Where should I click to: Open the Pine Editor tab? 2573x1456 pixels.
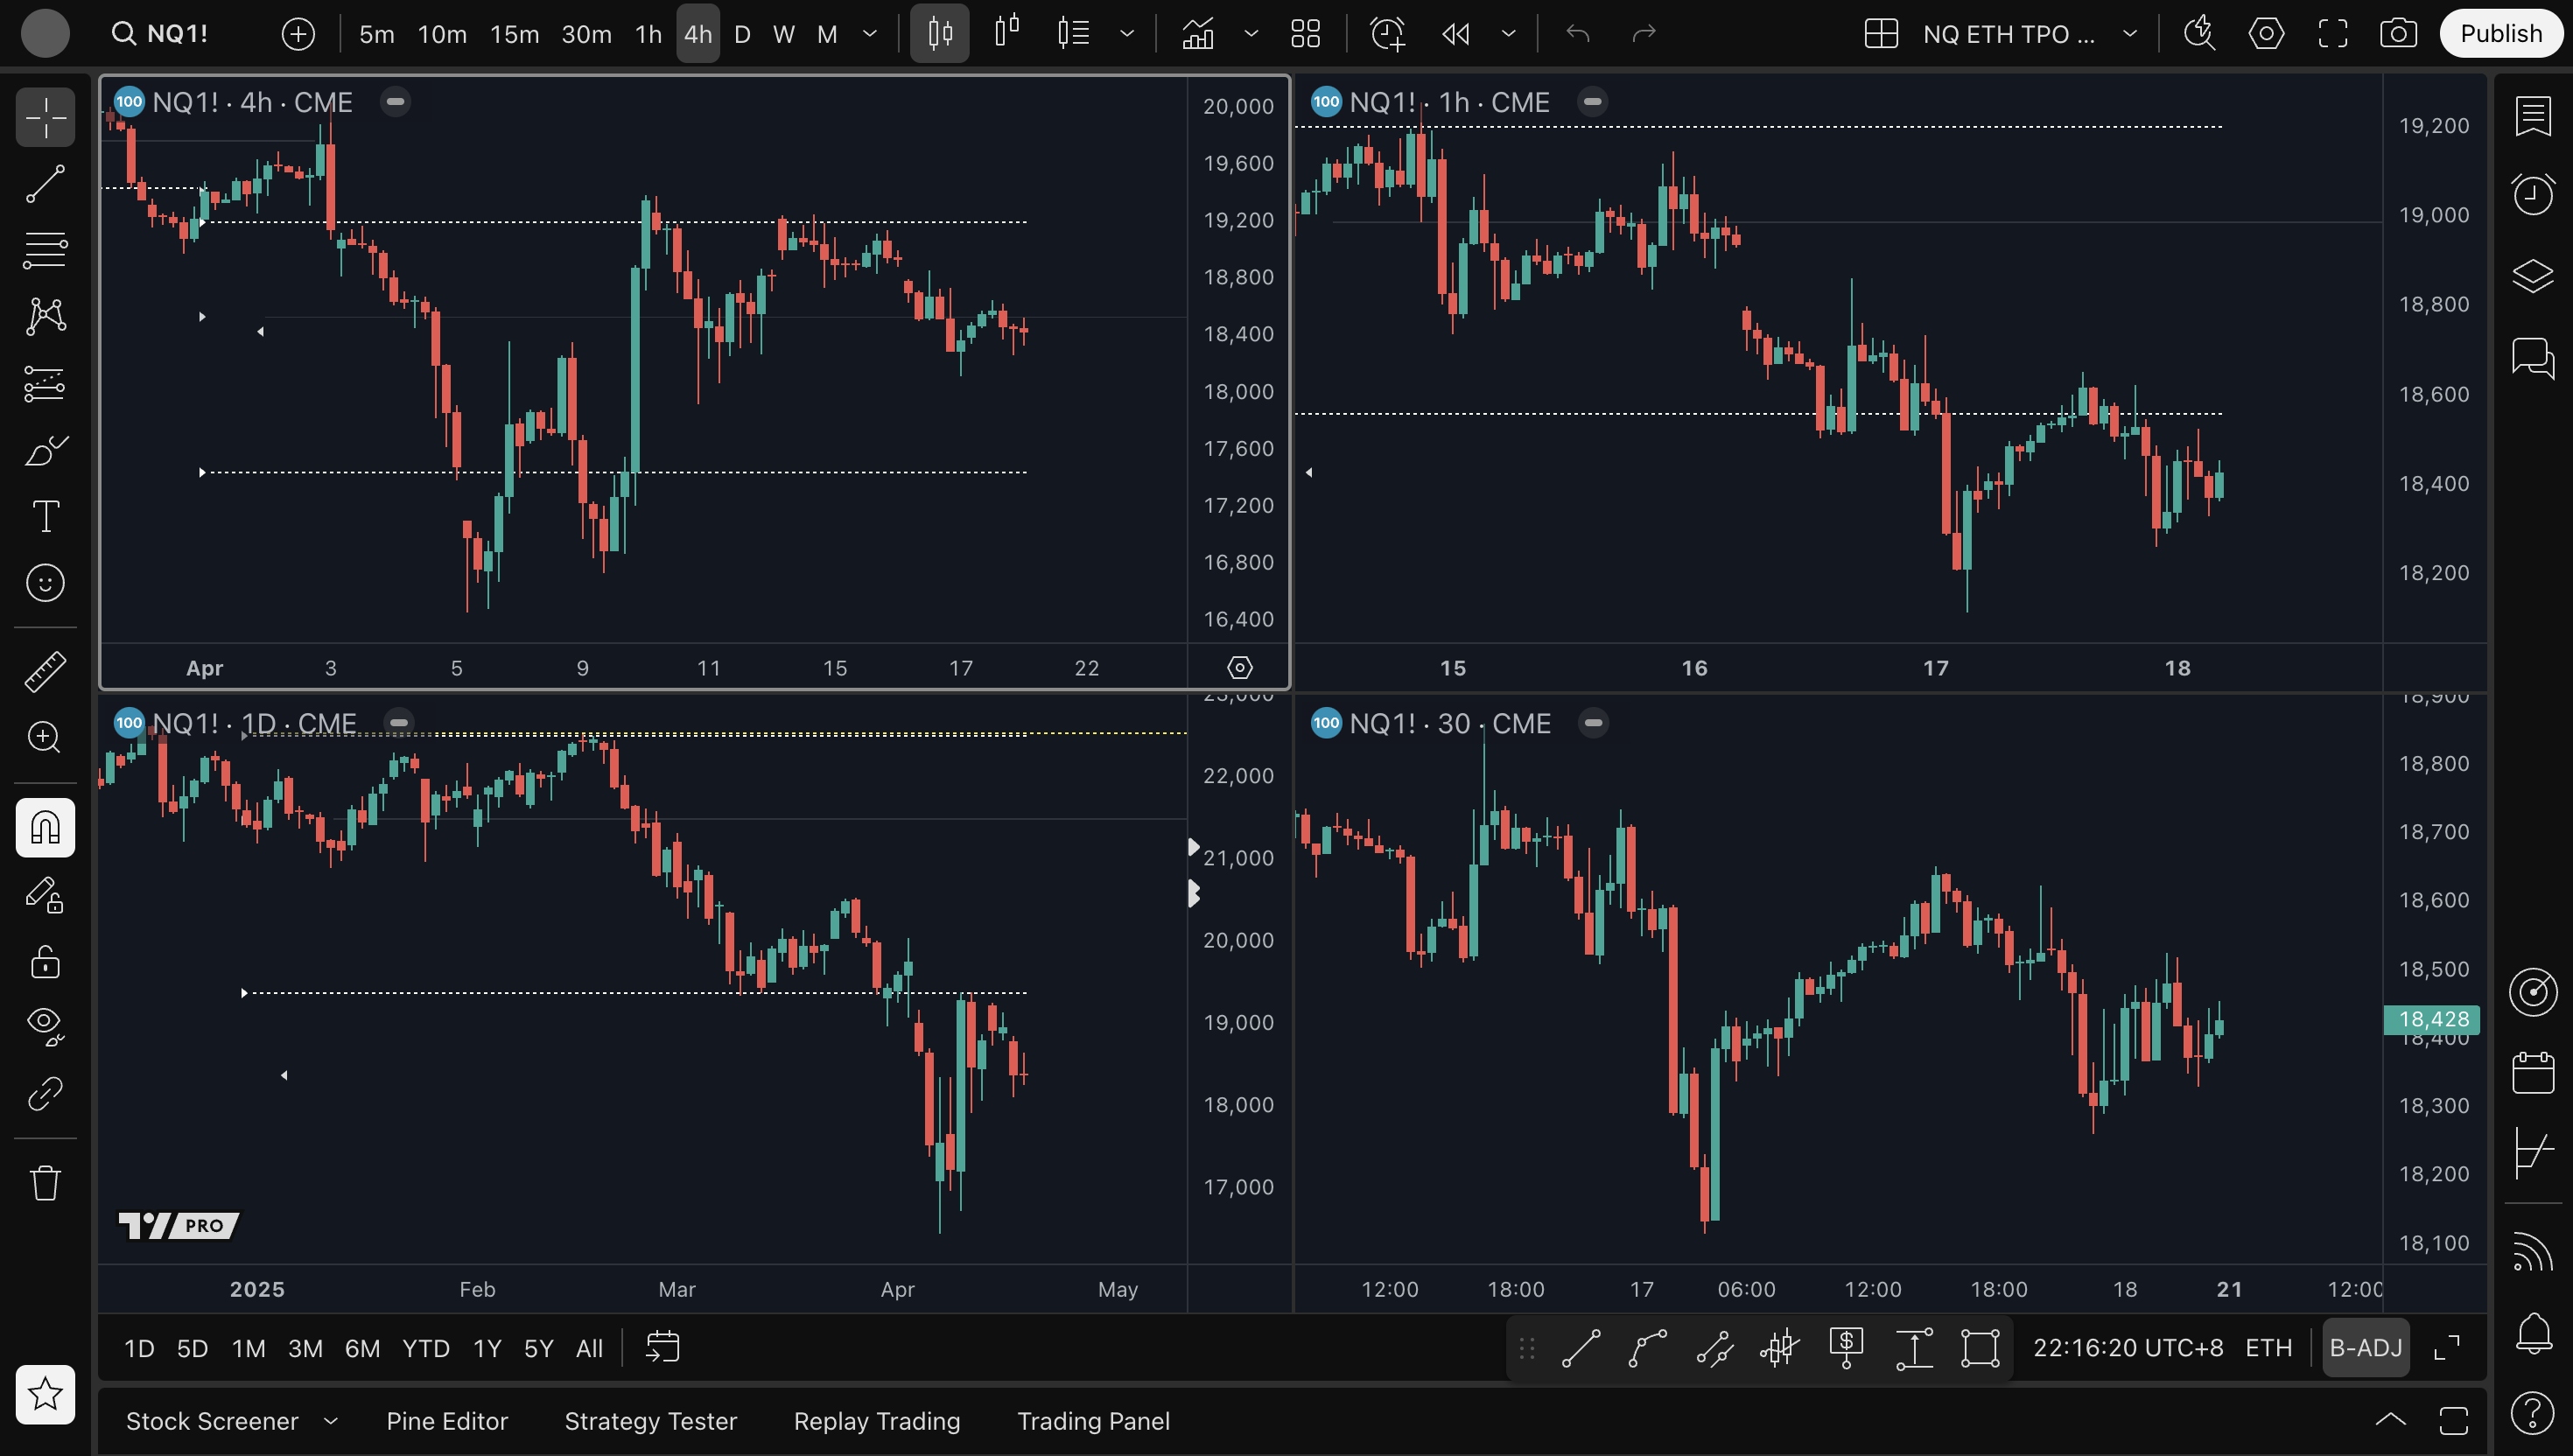click(447, 1421)
